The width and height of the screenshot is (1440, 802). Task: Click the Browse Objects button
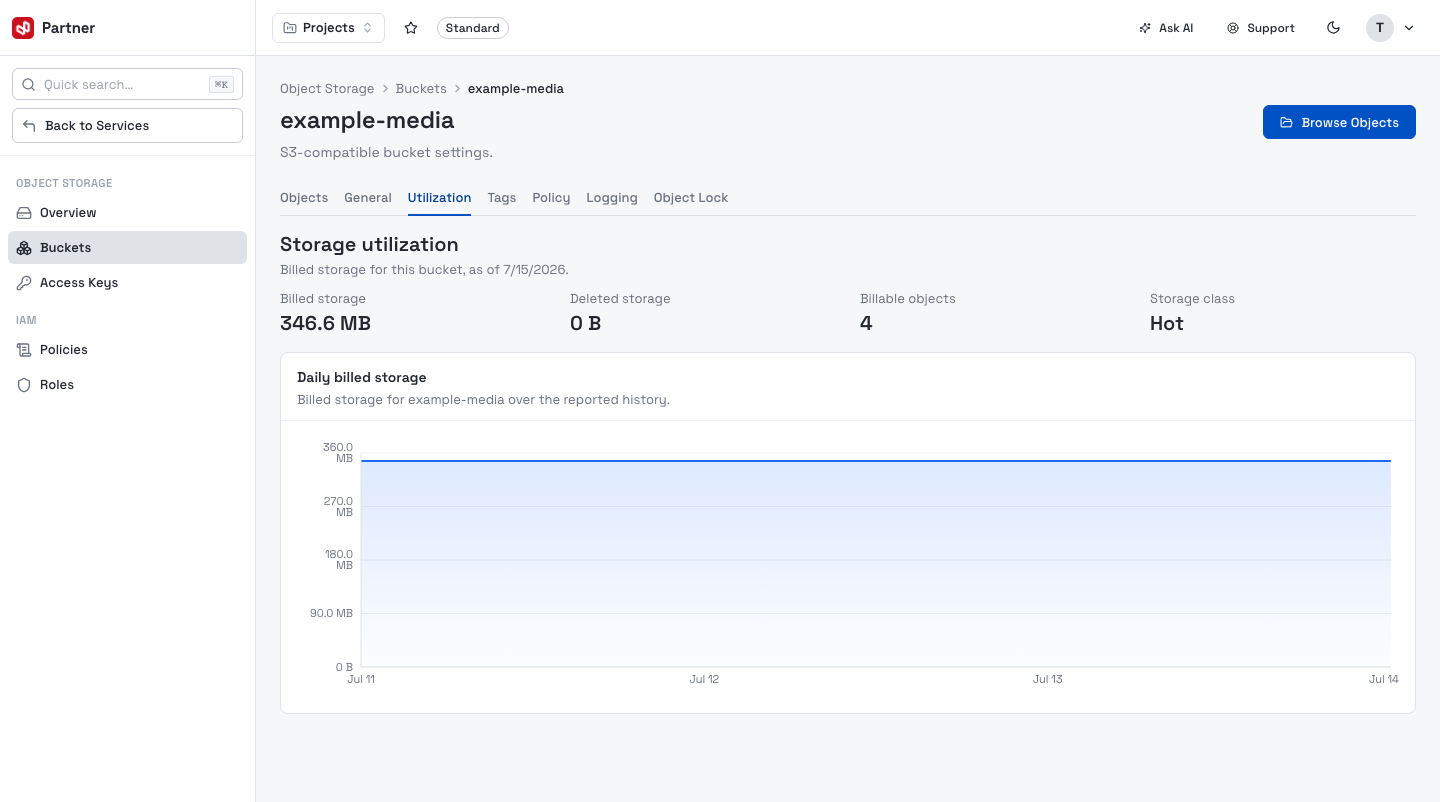coord(1339,122)
